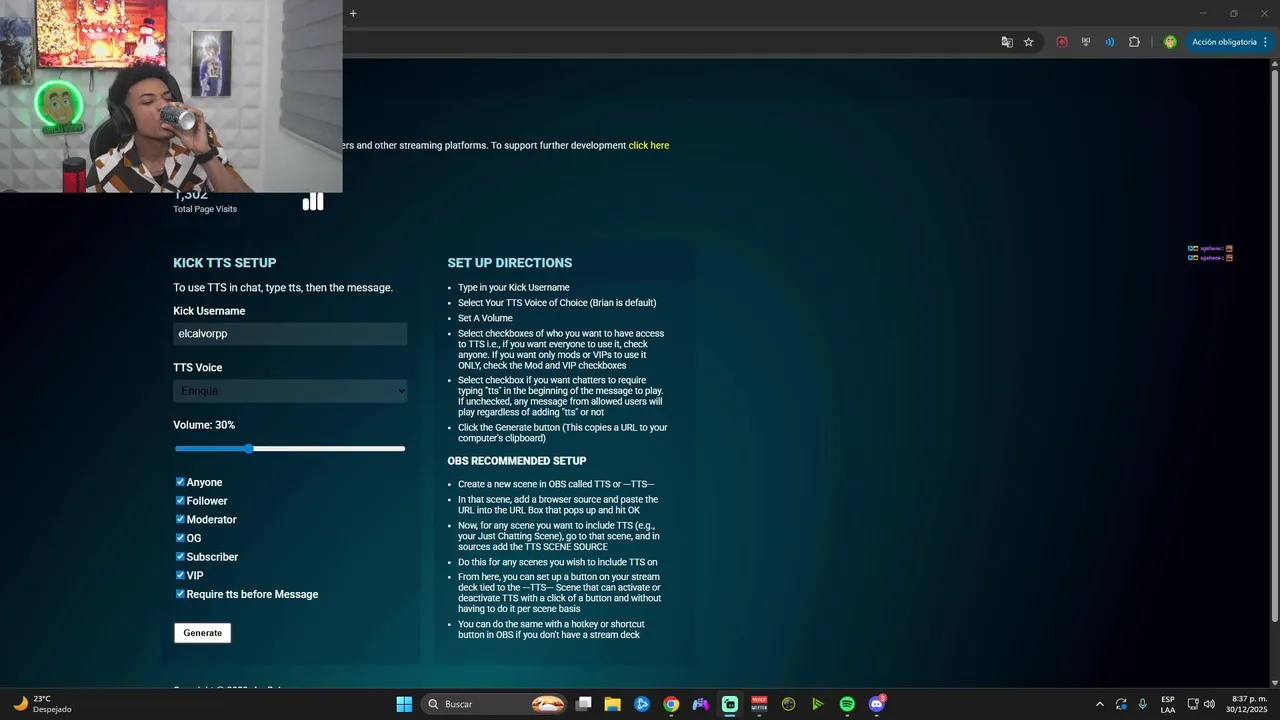
Task: Click the sync status tray icon
Action: (x=1121, y=704)
